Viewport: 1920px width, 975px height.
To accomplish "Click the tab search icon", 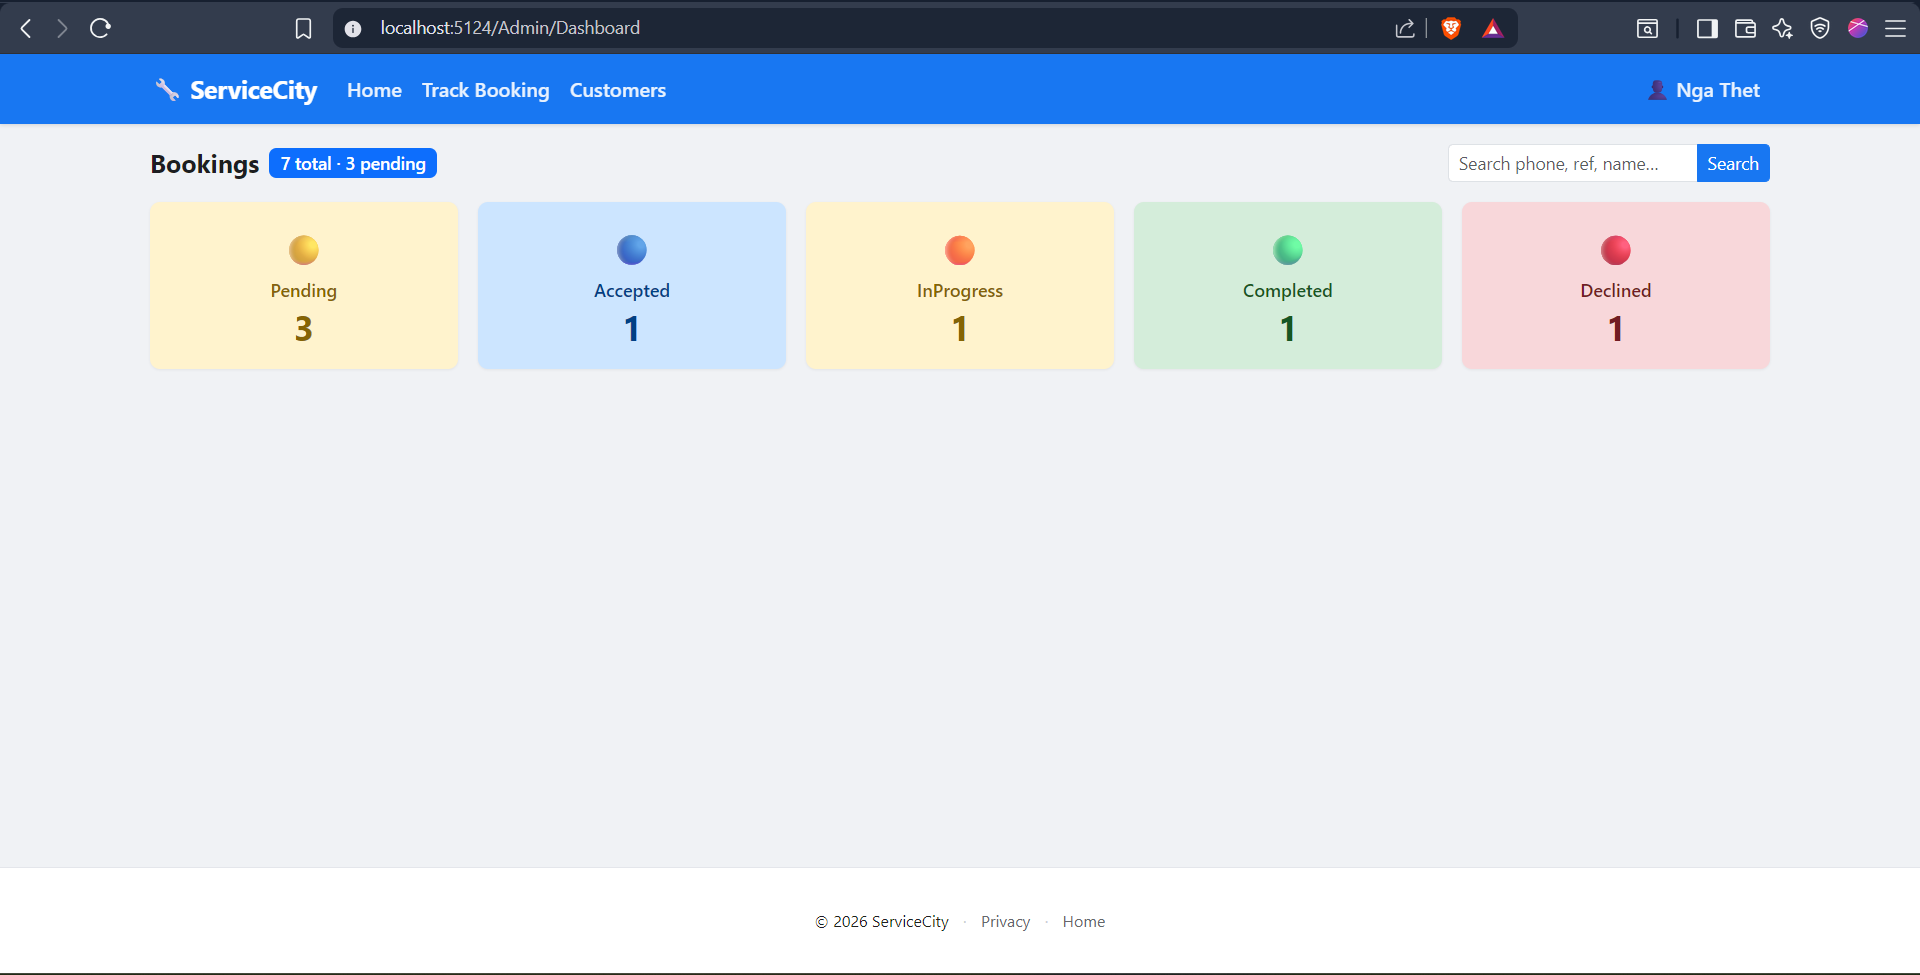I will point(1647,28).
